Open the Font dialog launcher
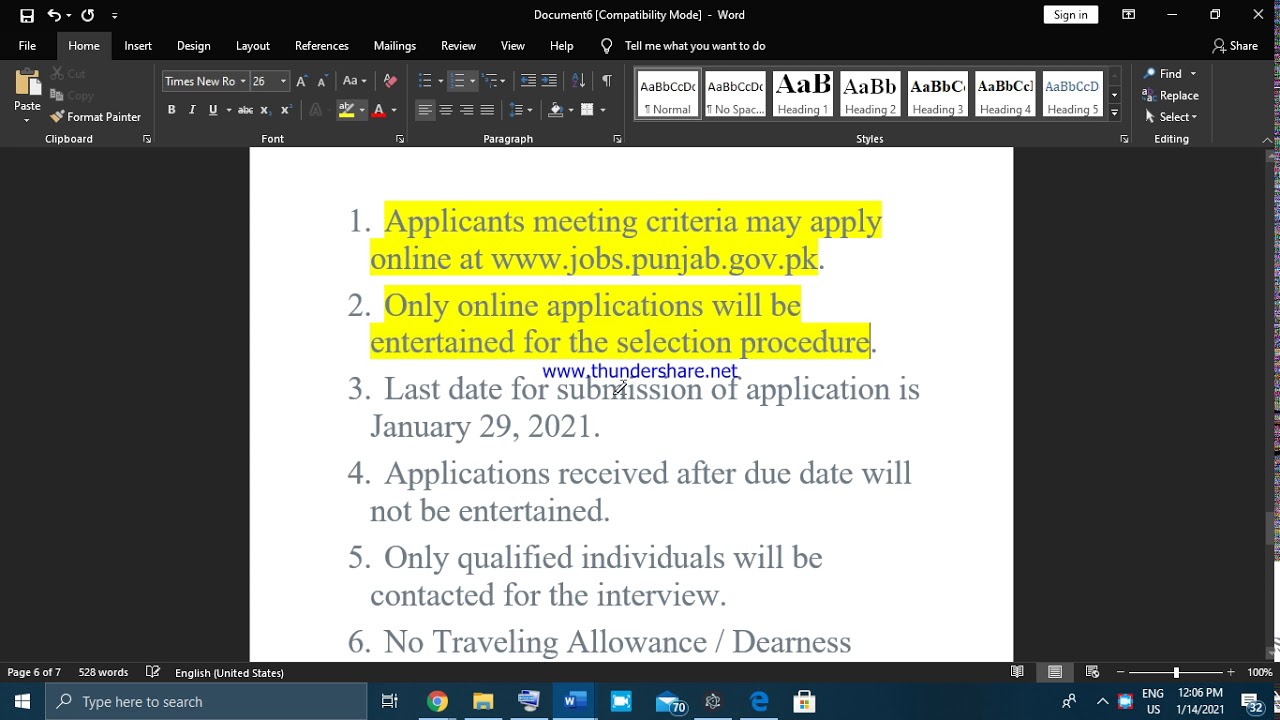 coord(400,139)
